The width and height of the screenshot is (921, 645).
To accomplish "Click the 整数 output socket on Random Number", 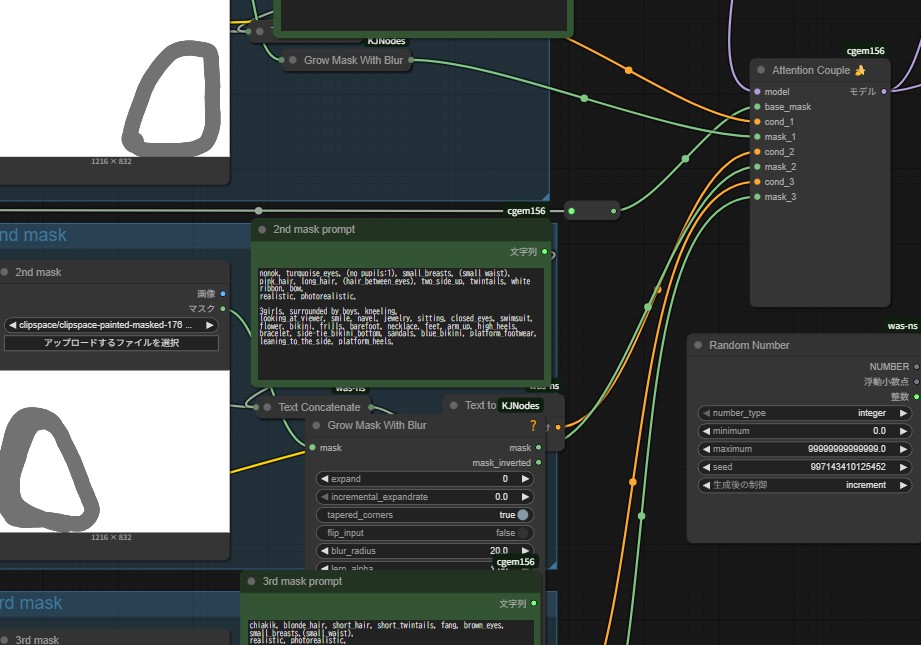I will [916, 397].
